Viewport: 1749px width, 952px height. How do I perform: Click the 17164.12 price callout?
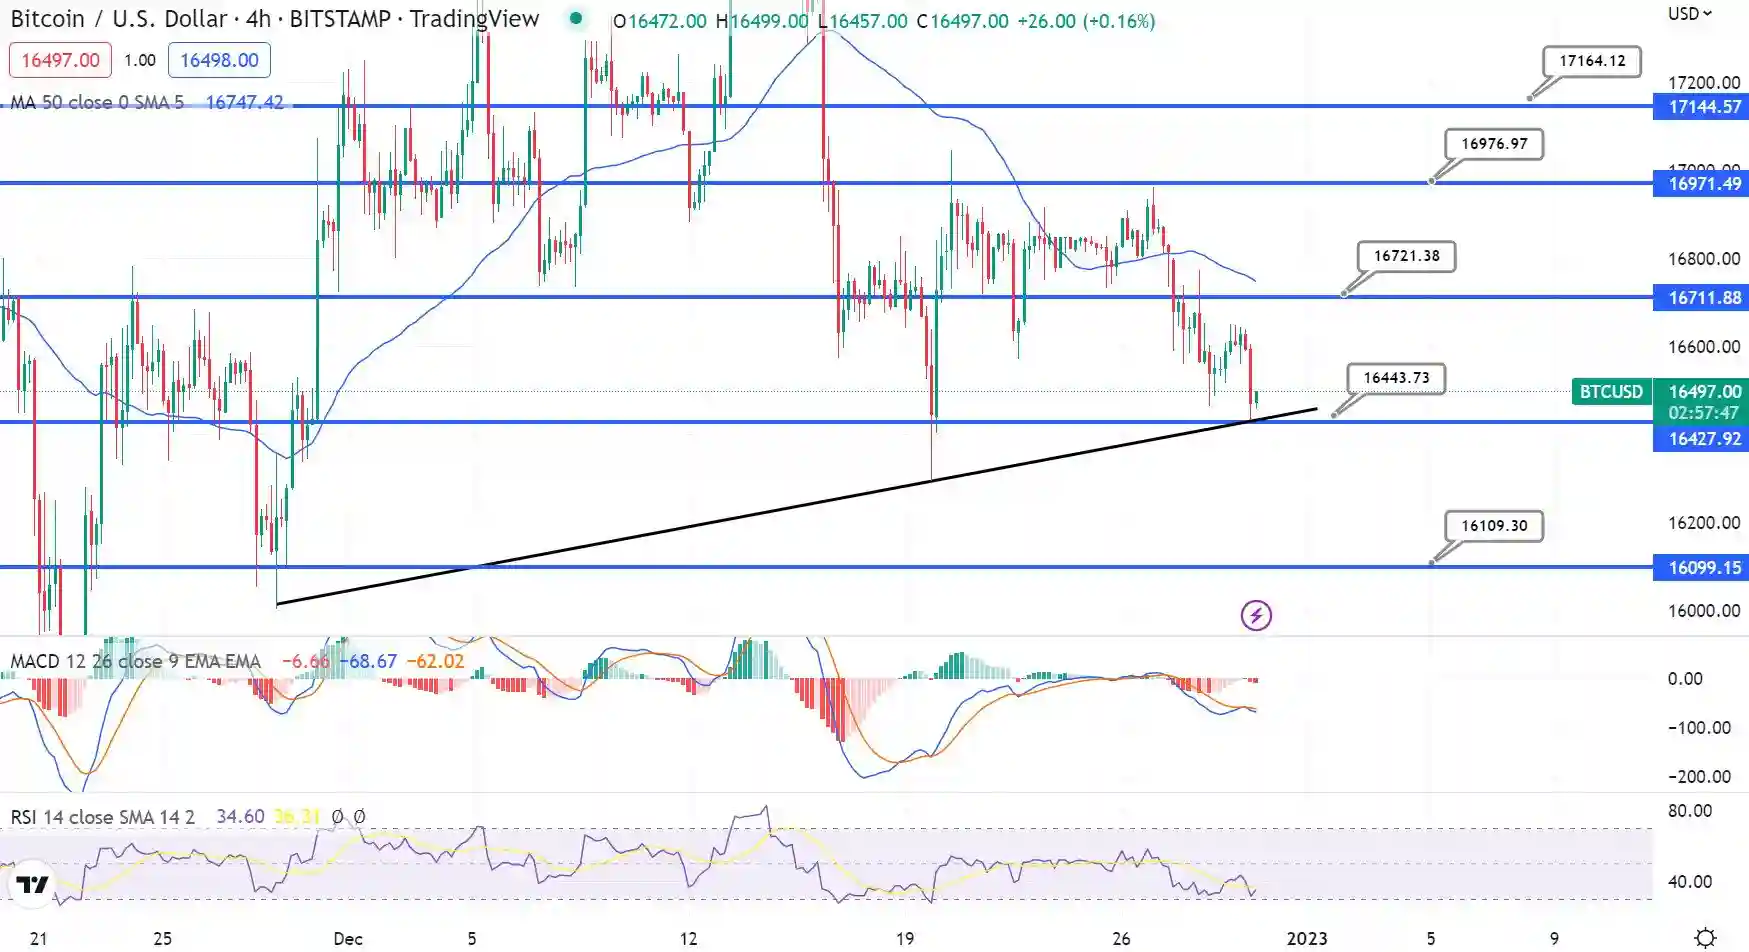(1592, 61)
